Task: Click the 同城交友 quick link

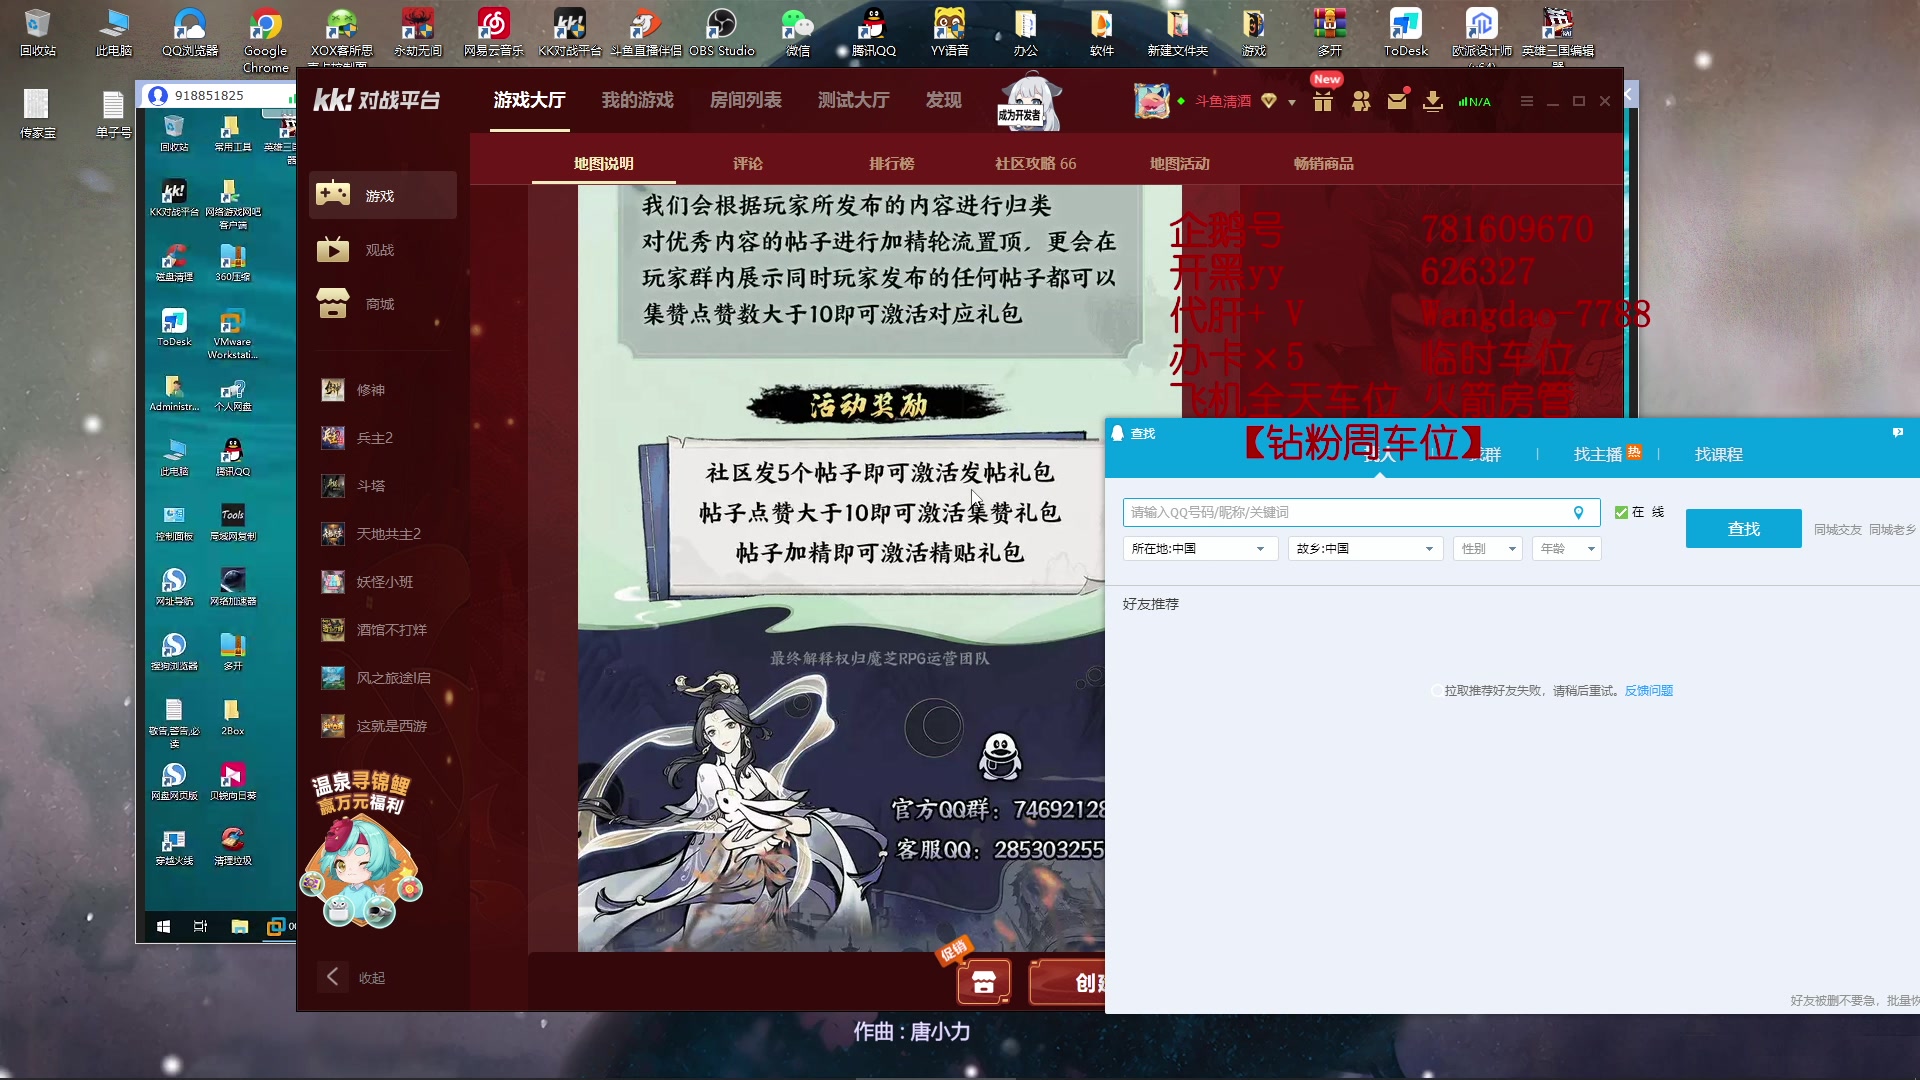Action: 1837,529
